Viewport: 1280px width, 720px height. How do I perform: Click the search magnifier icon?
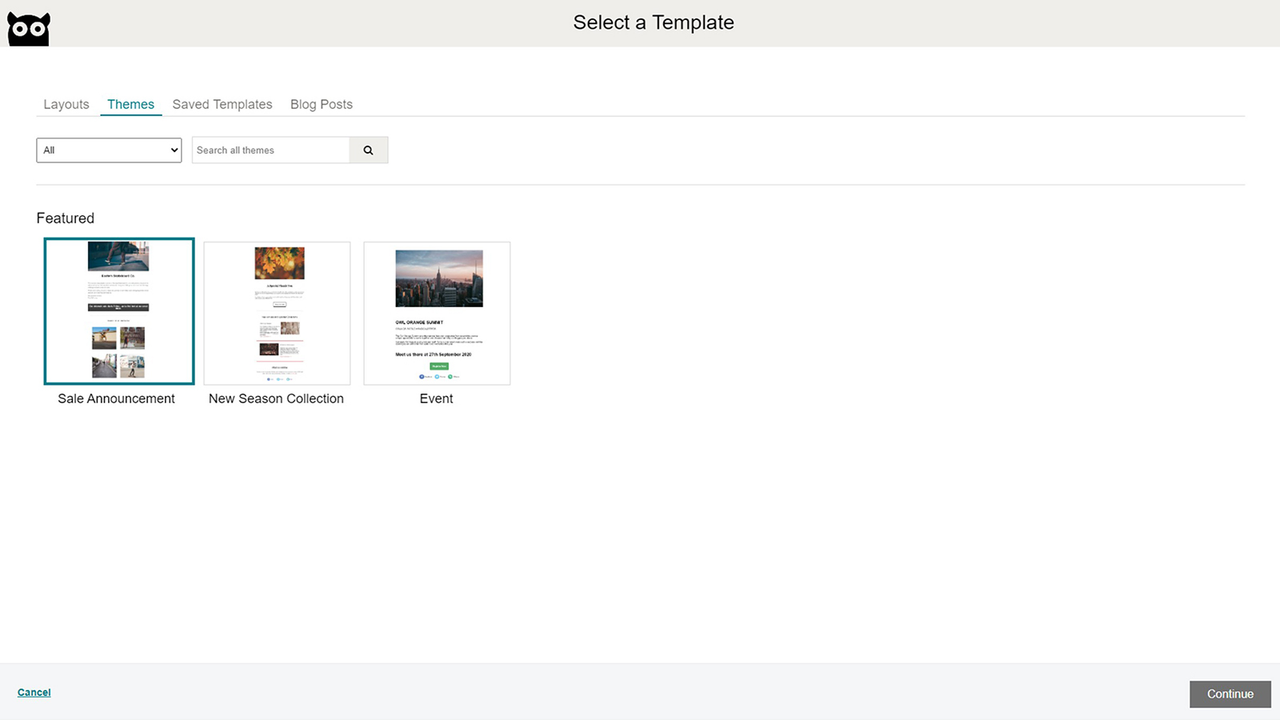[368, 149]
